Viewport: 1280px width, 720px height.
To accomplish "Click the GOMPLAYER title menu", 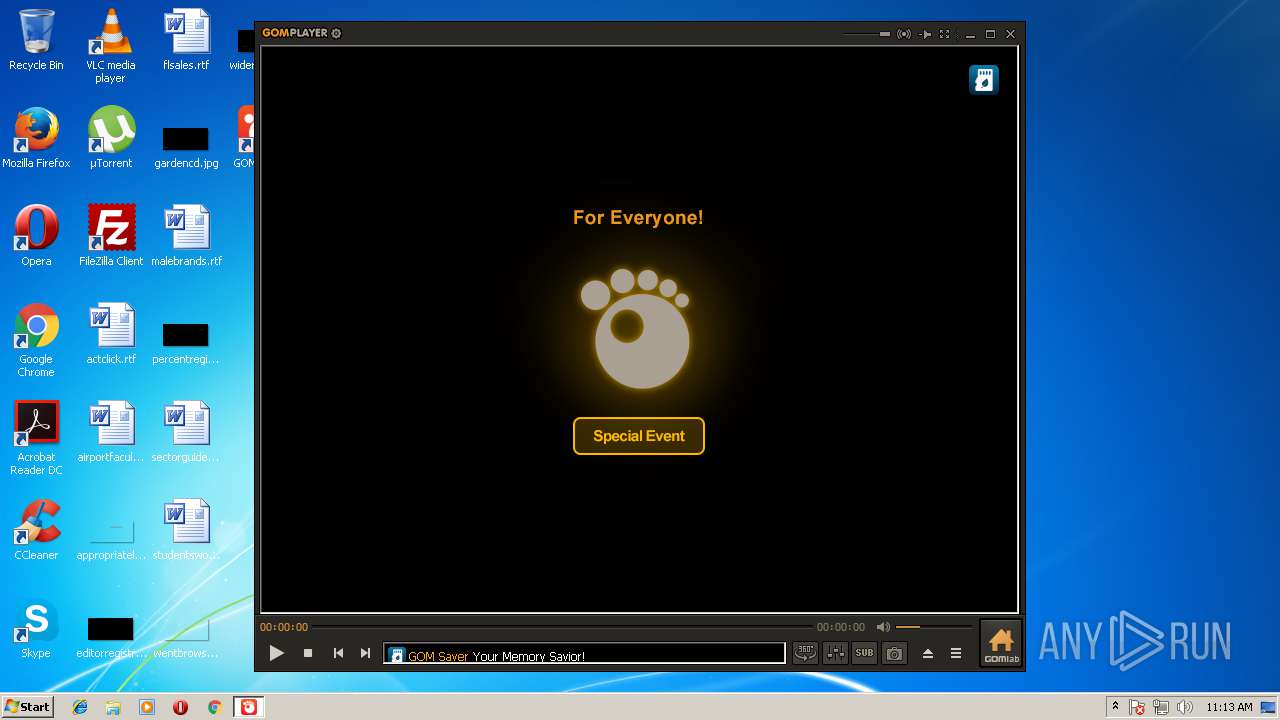I will (295, 33).
